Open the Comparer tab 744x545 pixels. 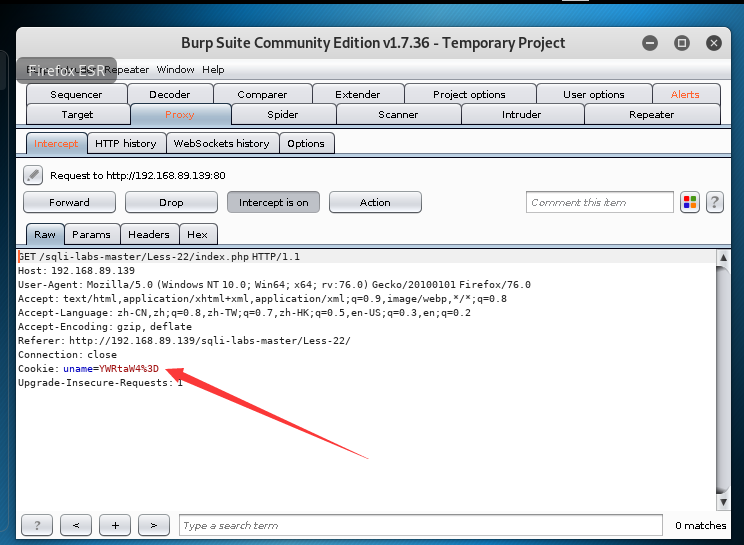click(262, 94)
